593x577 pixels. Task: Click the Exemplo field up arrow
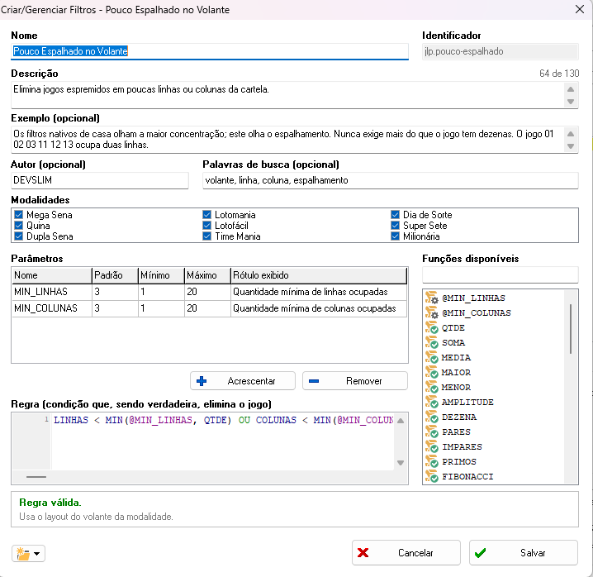point(571,133)
